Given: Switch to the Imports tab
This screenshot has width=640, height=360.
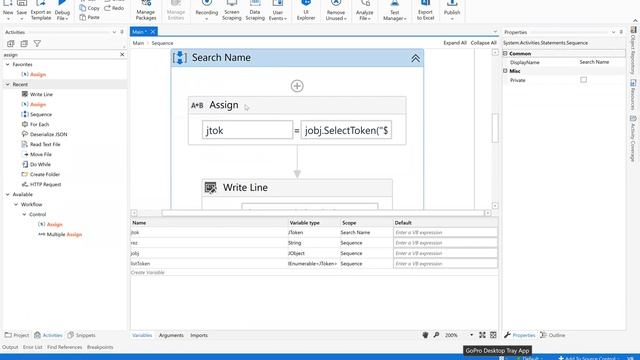Looking at the screenshot, I should pyautogui.click(x=199, y=335).
